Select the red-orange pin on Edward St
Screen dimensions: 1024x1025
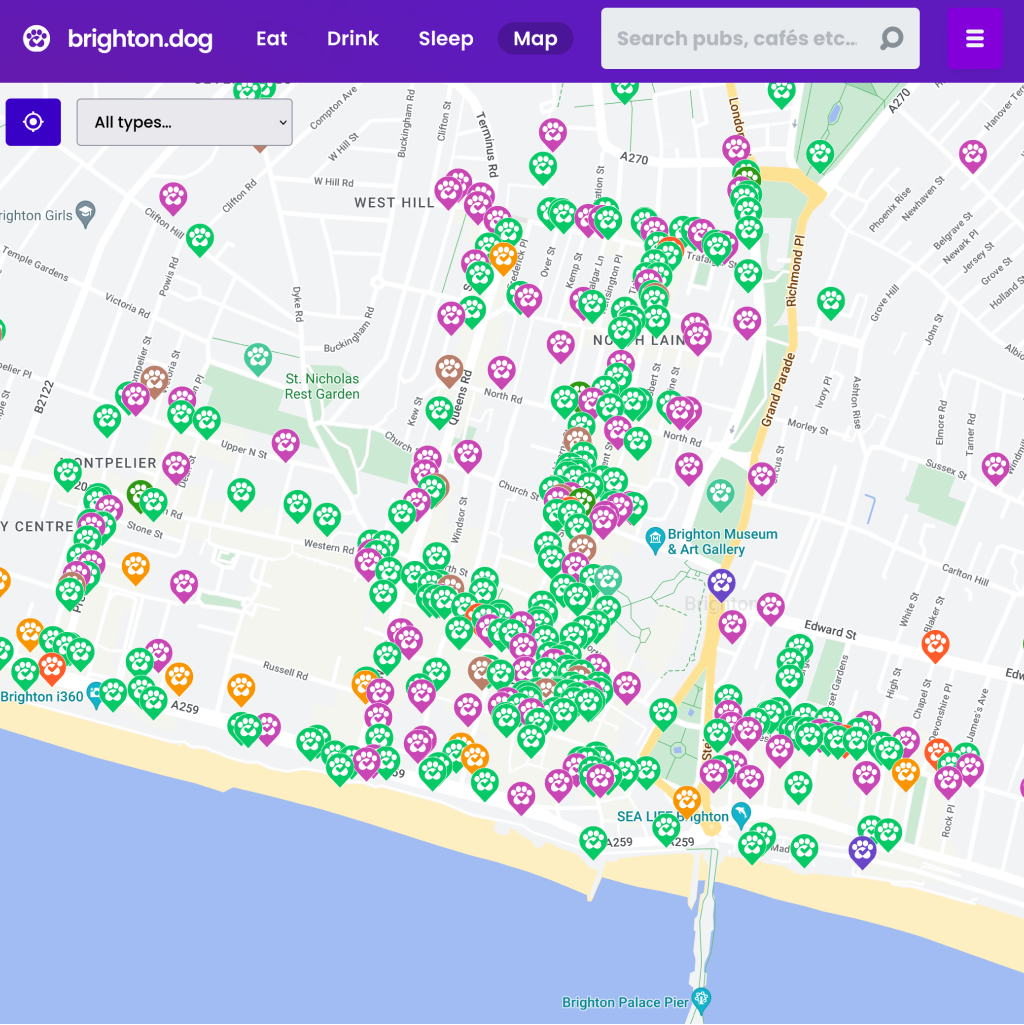click(x=936, y=646)
